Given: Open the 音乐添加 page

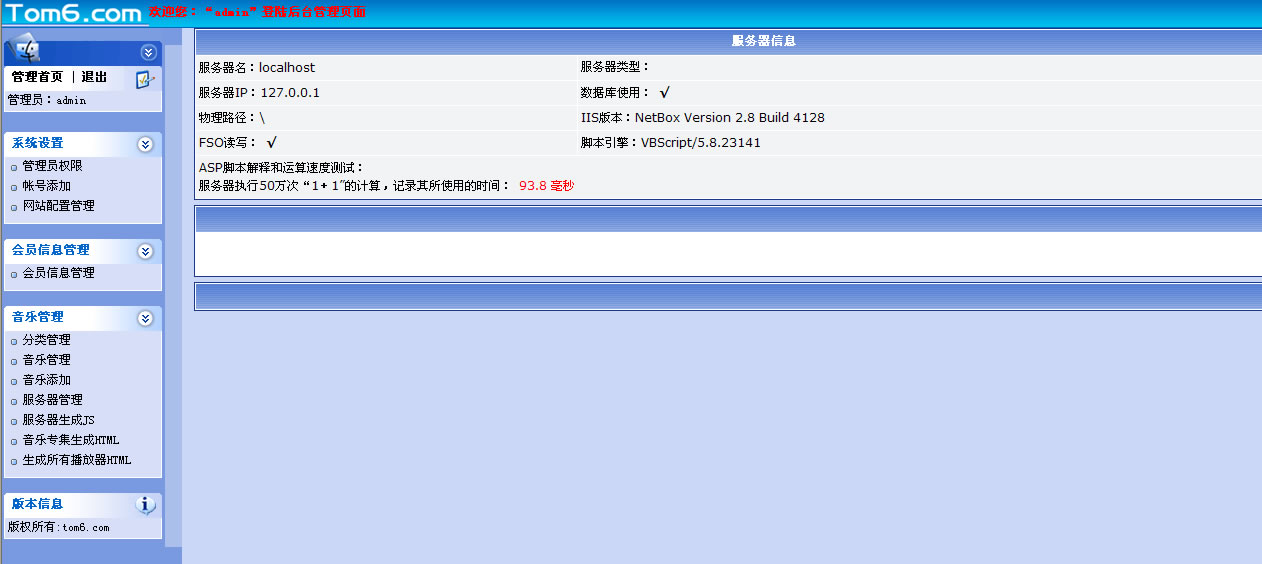Looking at the screenshot, I should coord(46,380).
